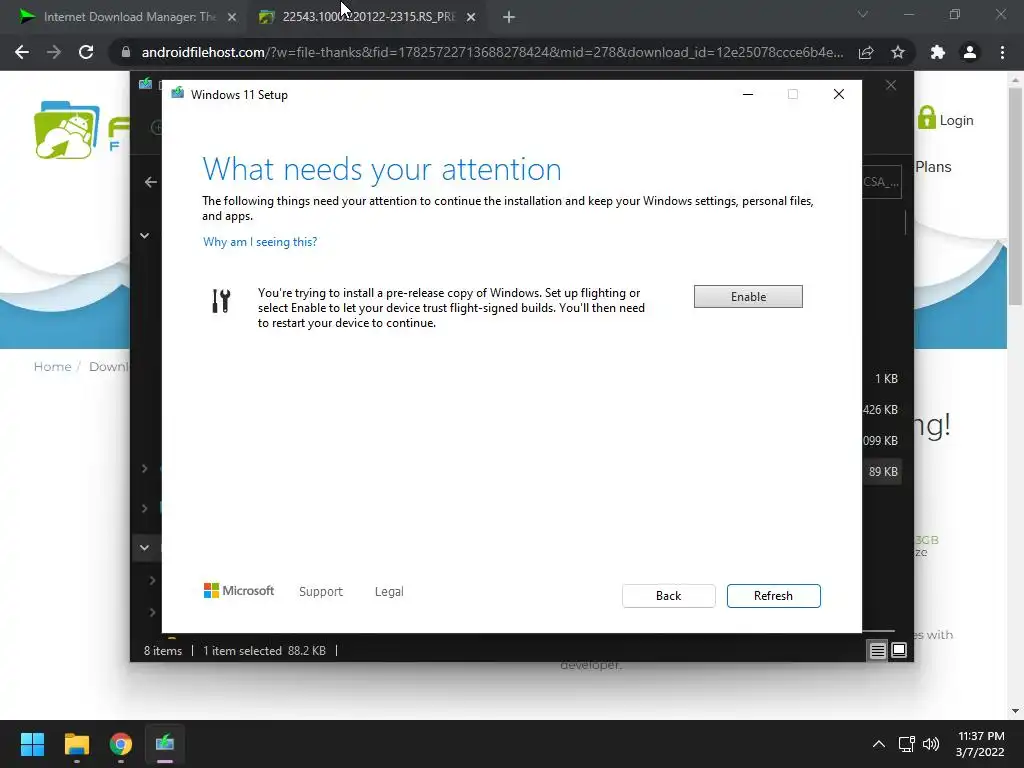1024x768 pixels.
Task: Open the 'Why am I seeing this?' link
Action: [x=260, y=242]
